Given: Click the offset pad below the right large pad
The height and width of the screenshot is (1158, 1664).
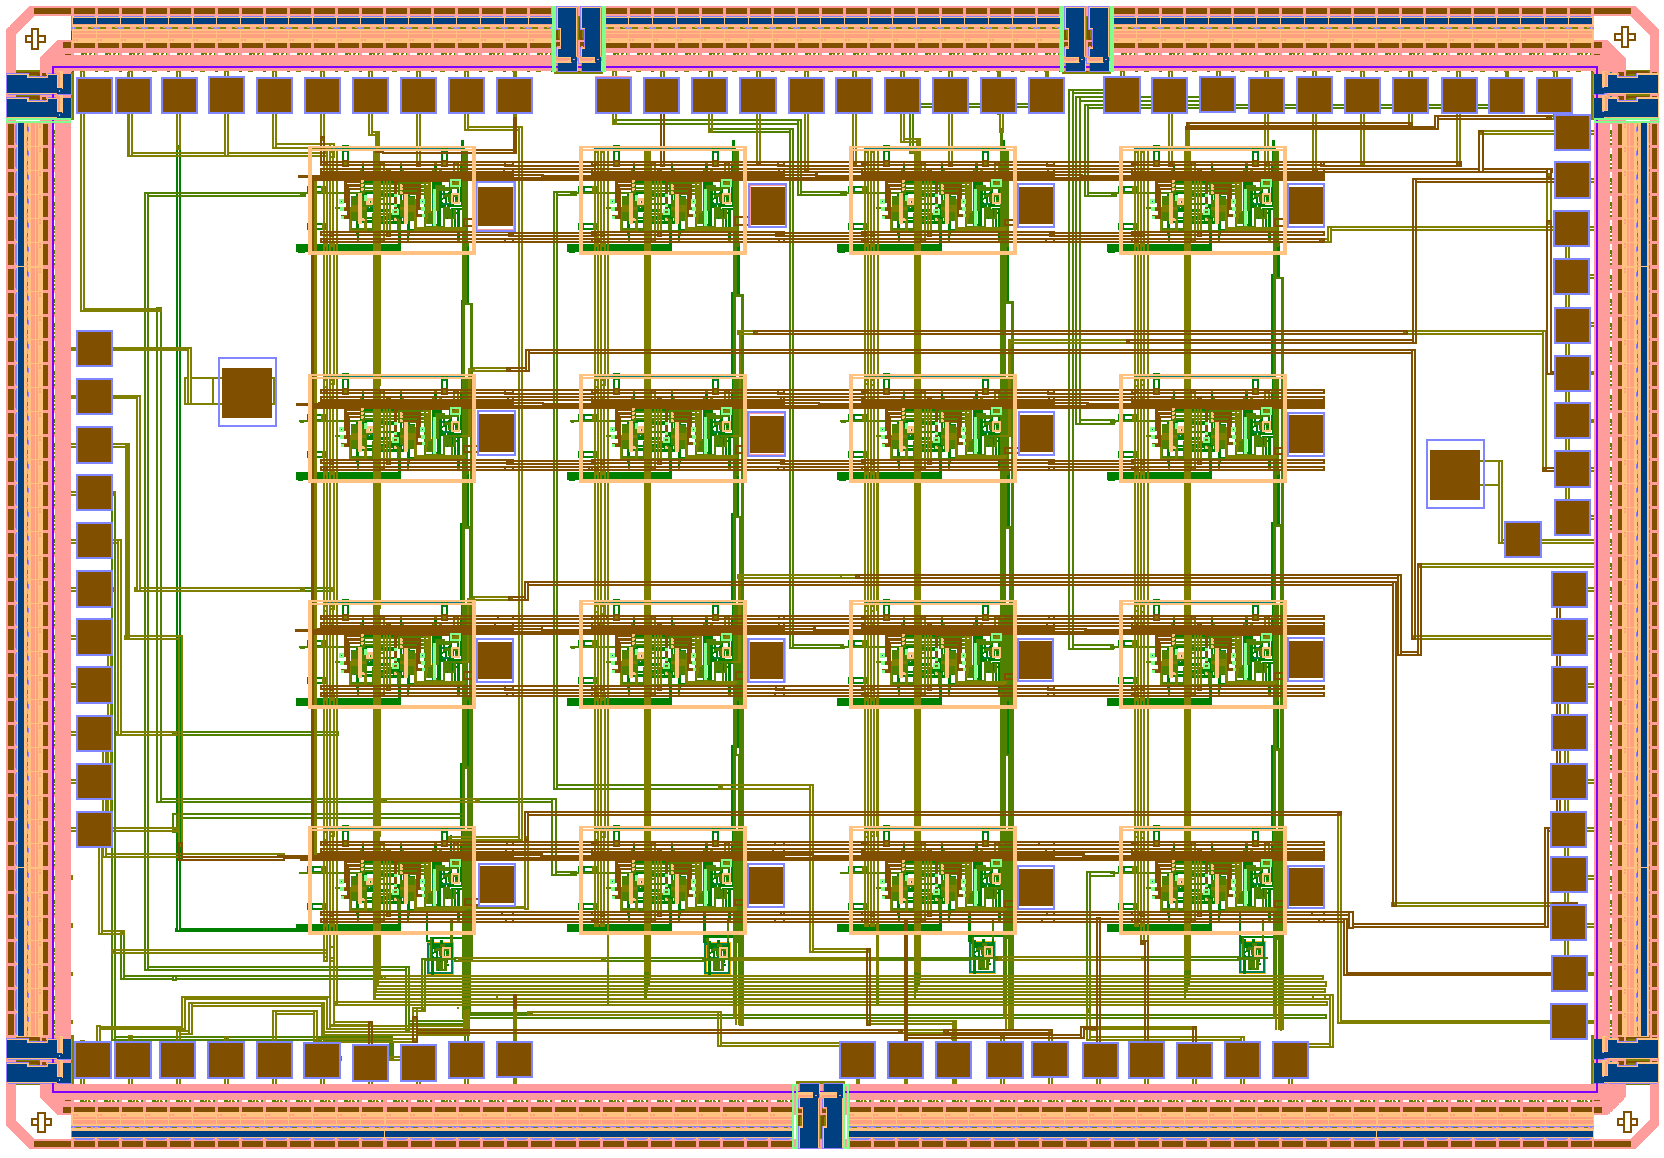Looking at the screenshot, I should (x=1522, y=539).
